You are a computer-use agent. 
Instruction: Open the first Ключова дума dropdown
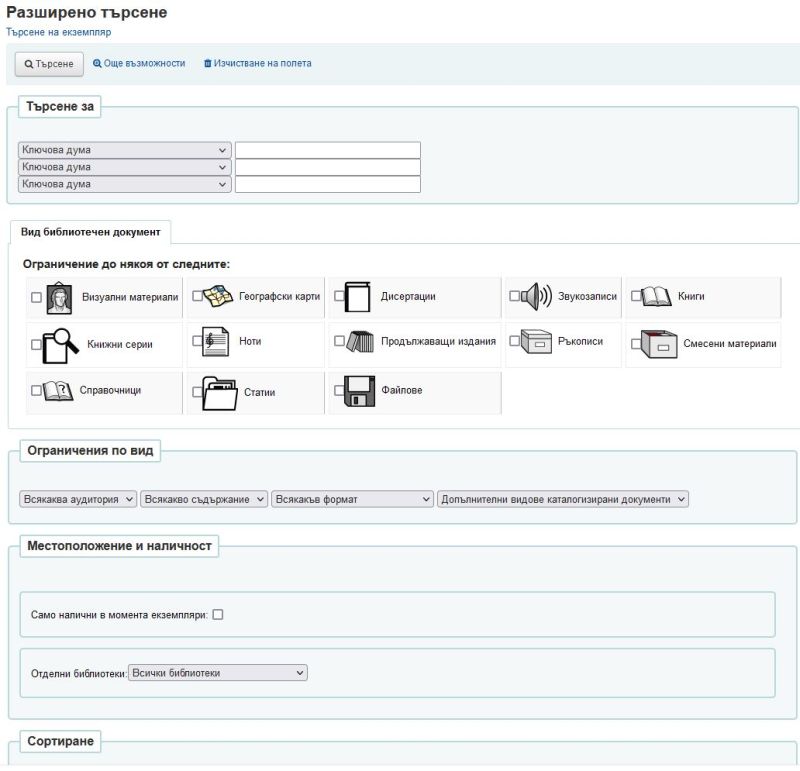click(x=124, y=150)
